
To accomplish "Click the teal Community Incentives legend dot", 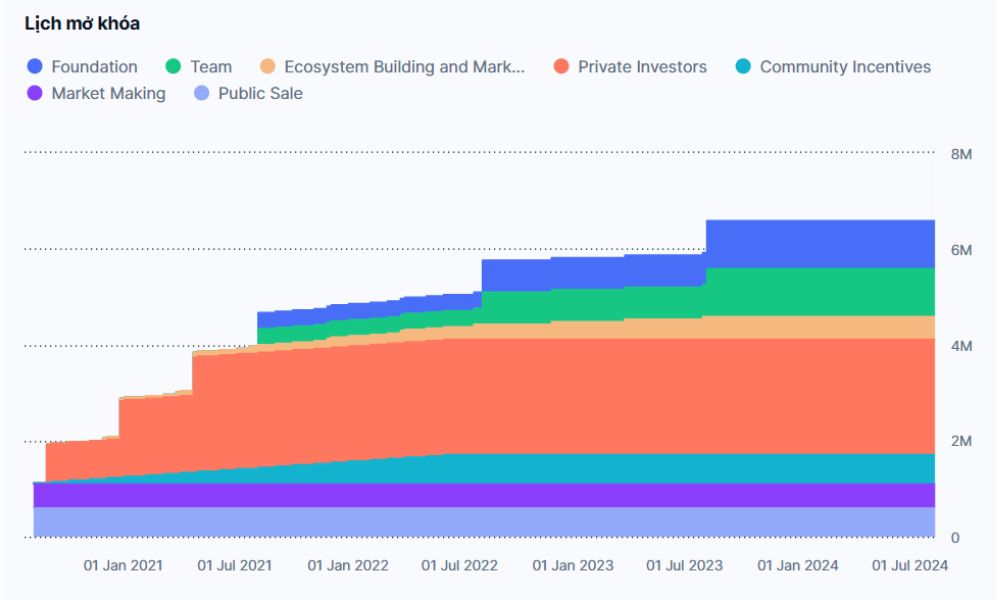I will click(743, 67).
